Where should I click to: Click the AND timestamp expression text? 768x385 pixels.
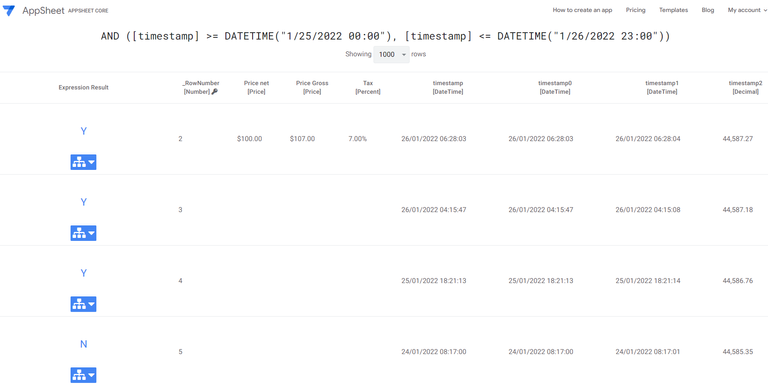(x=385, y=36)
